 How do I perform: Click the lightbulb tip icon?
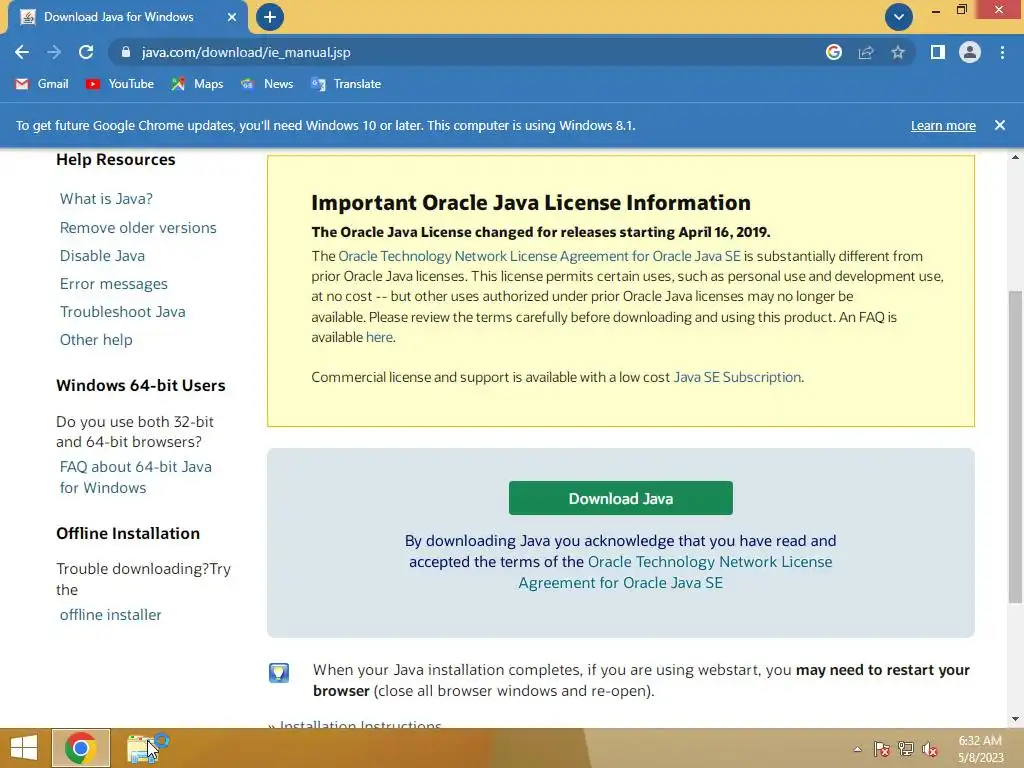click(x=279, y=673)
